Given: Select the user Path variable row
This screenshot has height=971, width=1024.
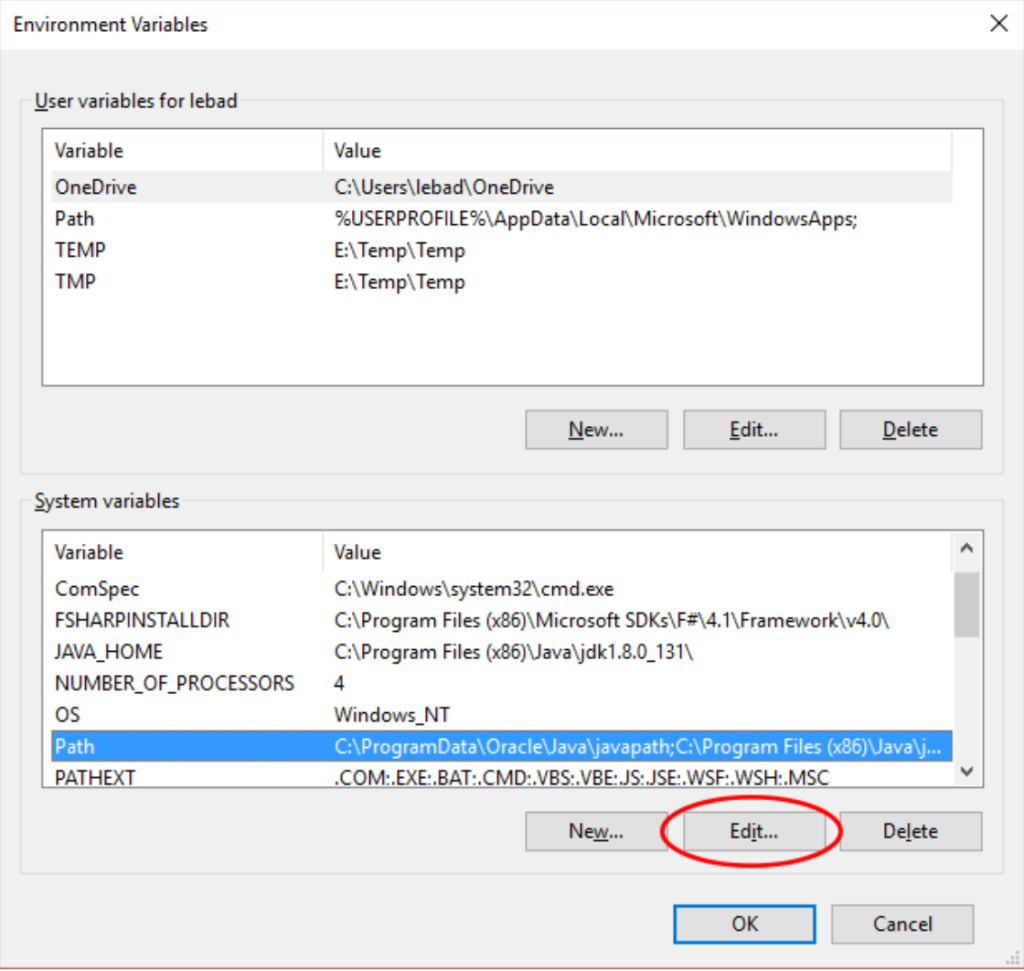Looking at the screenshot, I should coord(75,218).
